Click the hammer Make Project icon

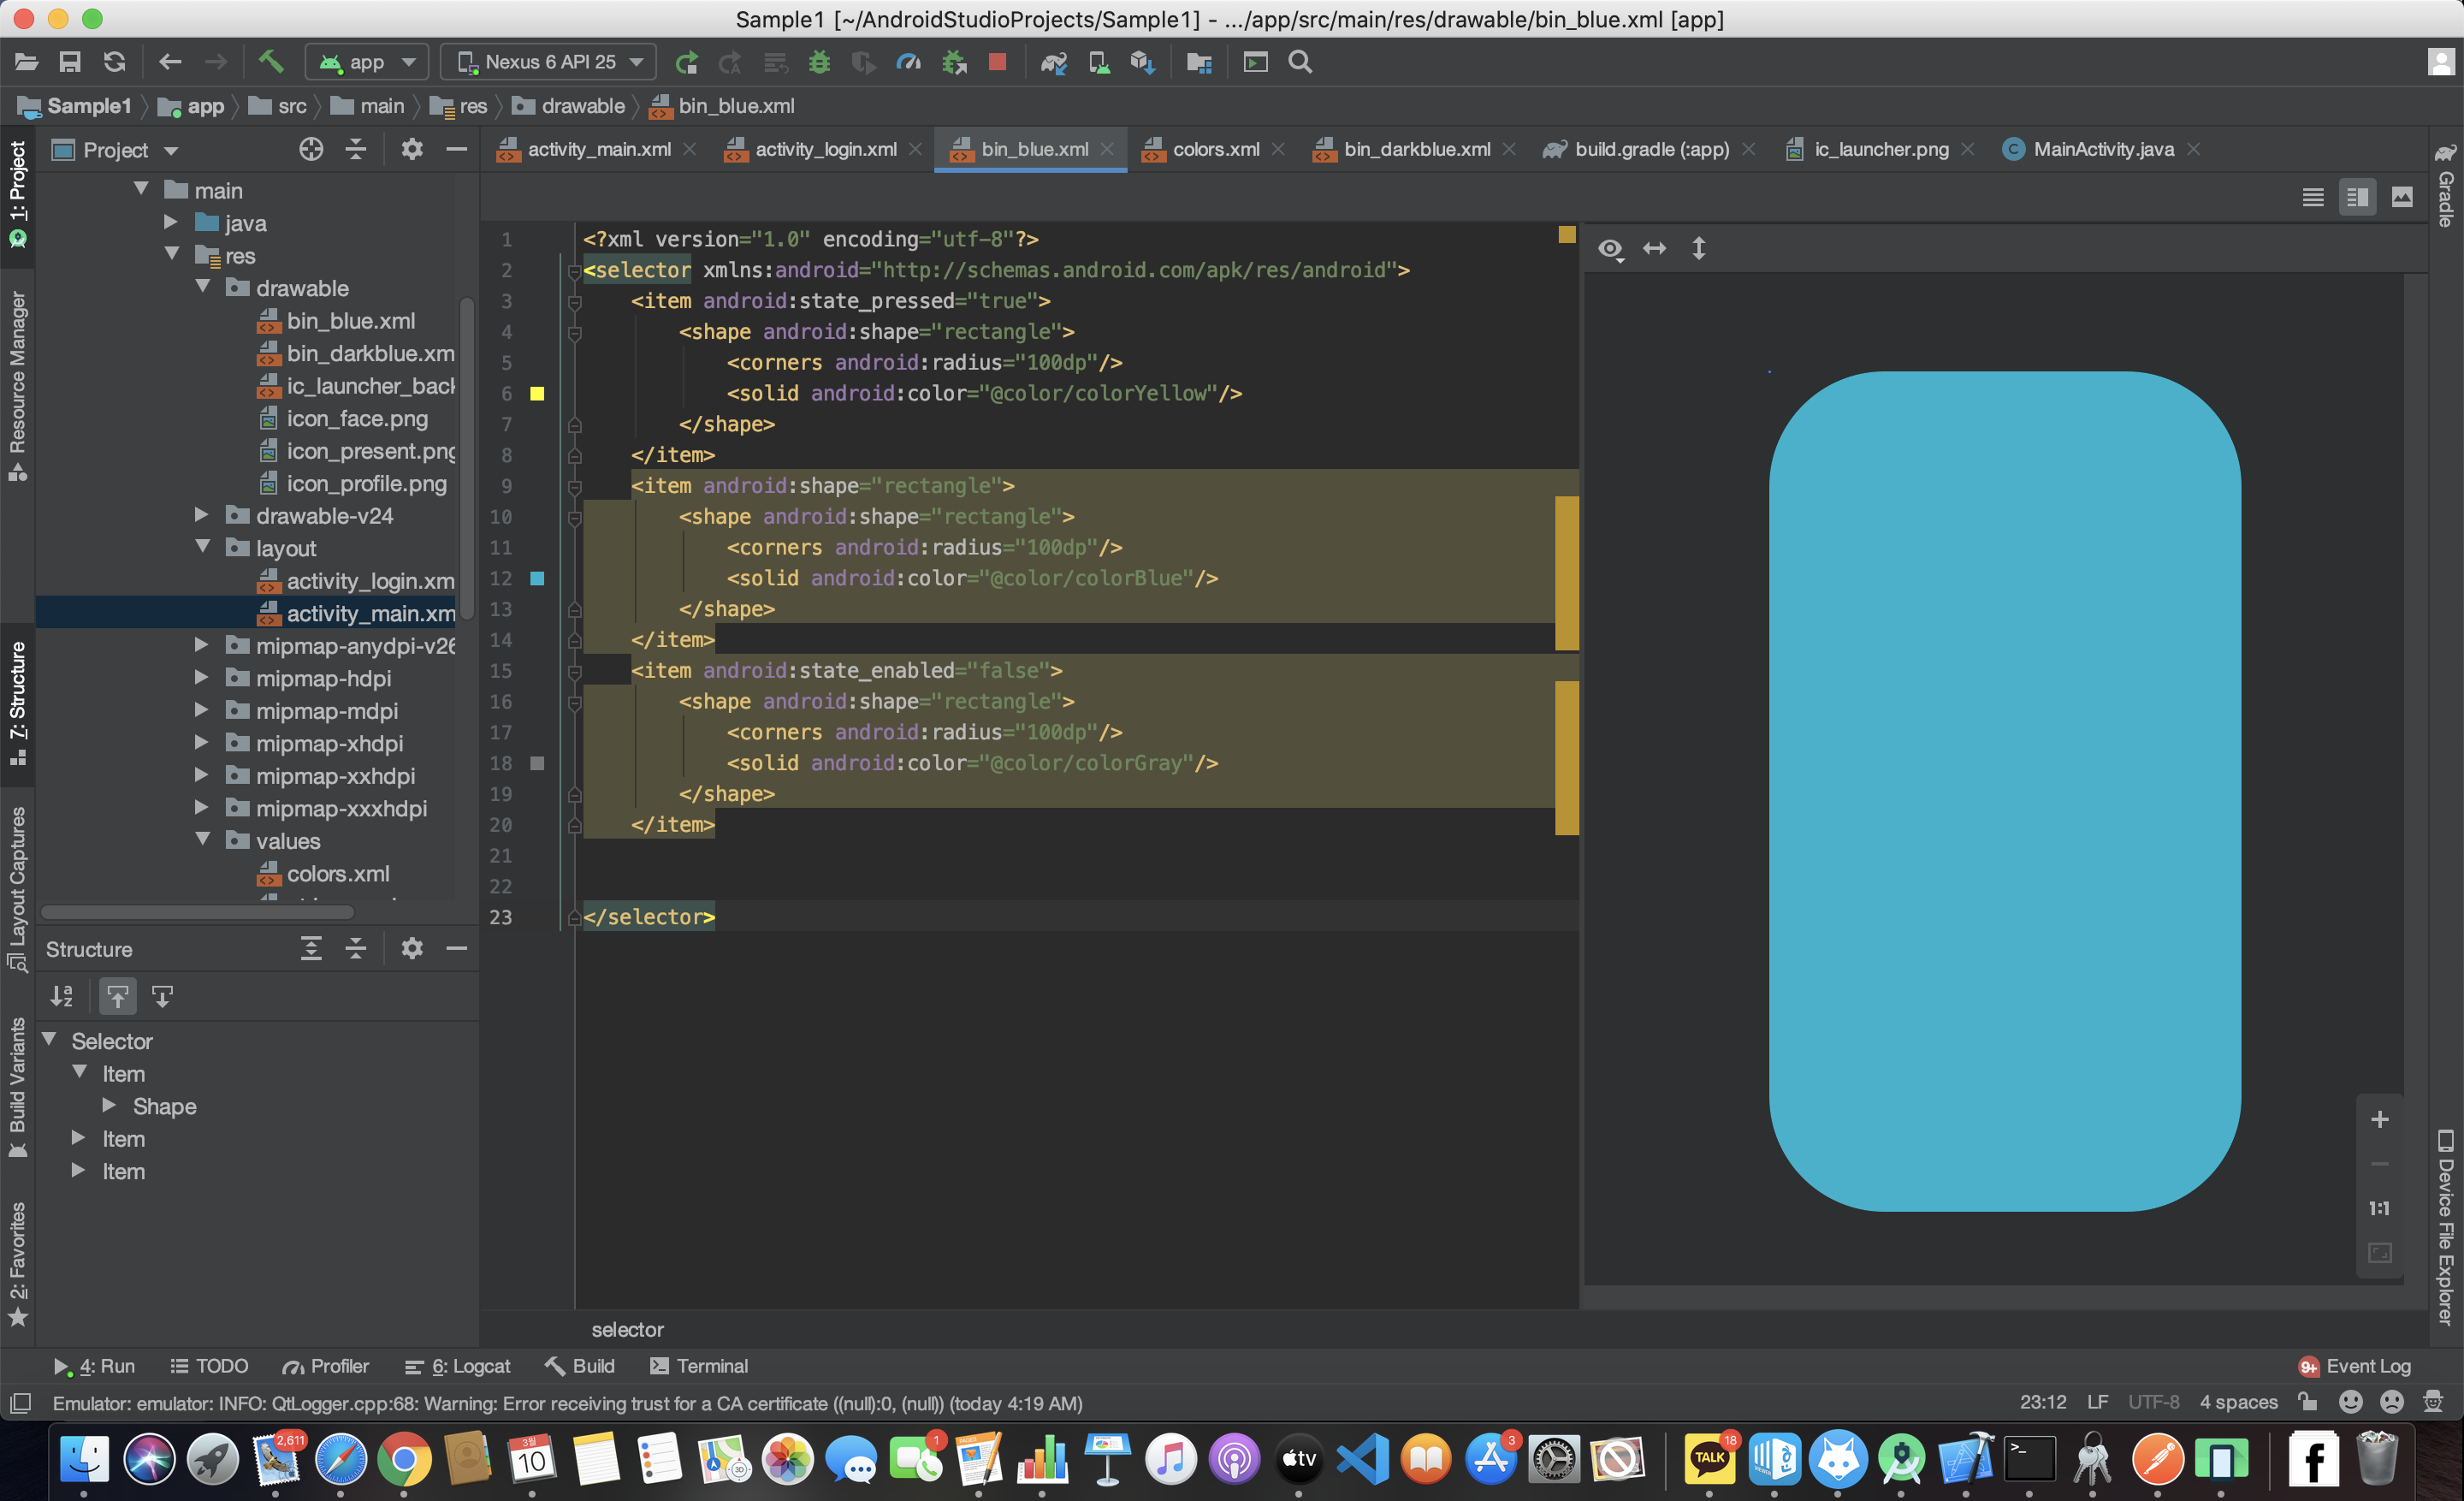270,62
